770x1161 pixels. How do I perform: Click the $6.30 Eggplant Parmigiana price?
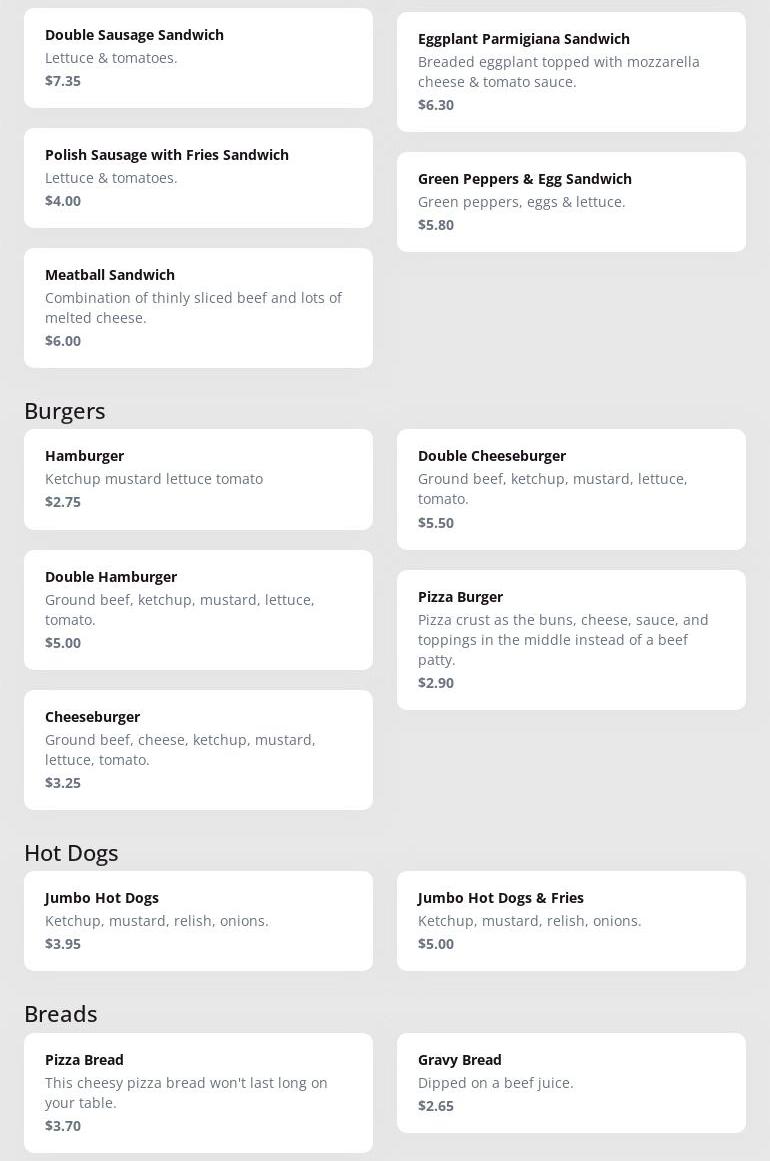pos(436,105)
